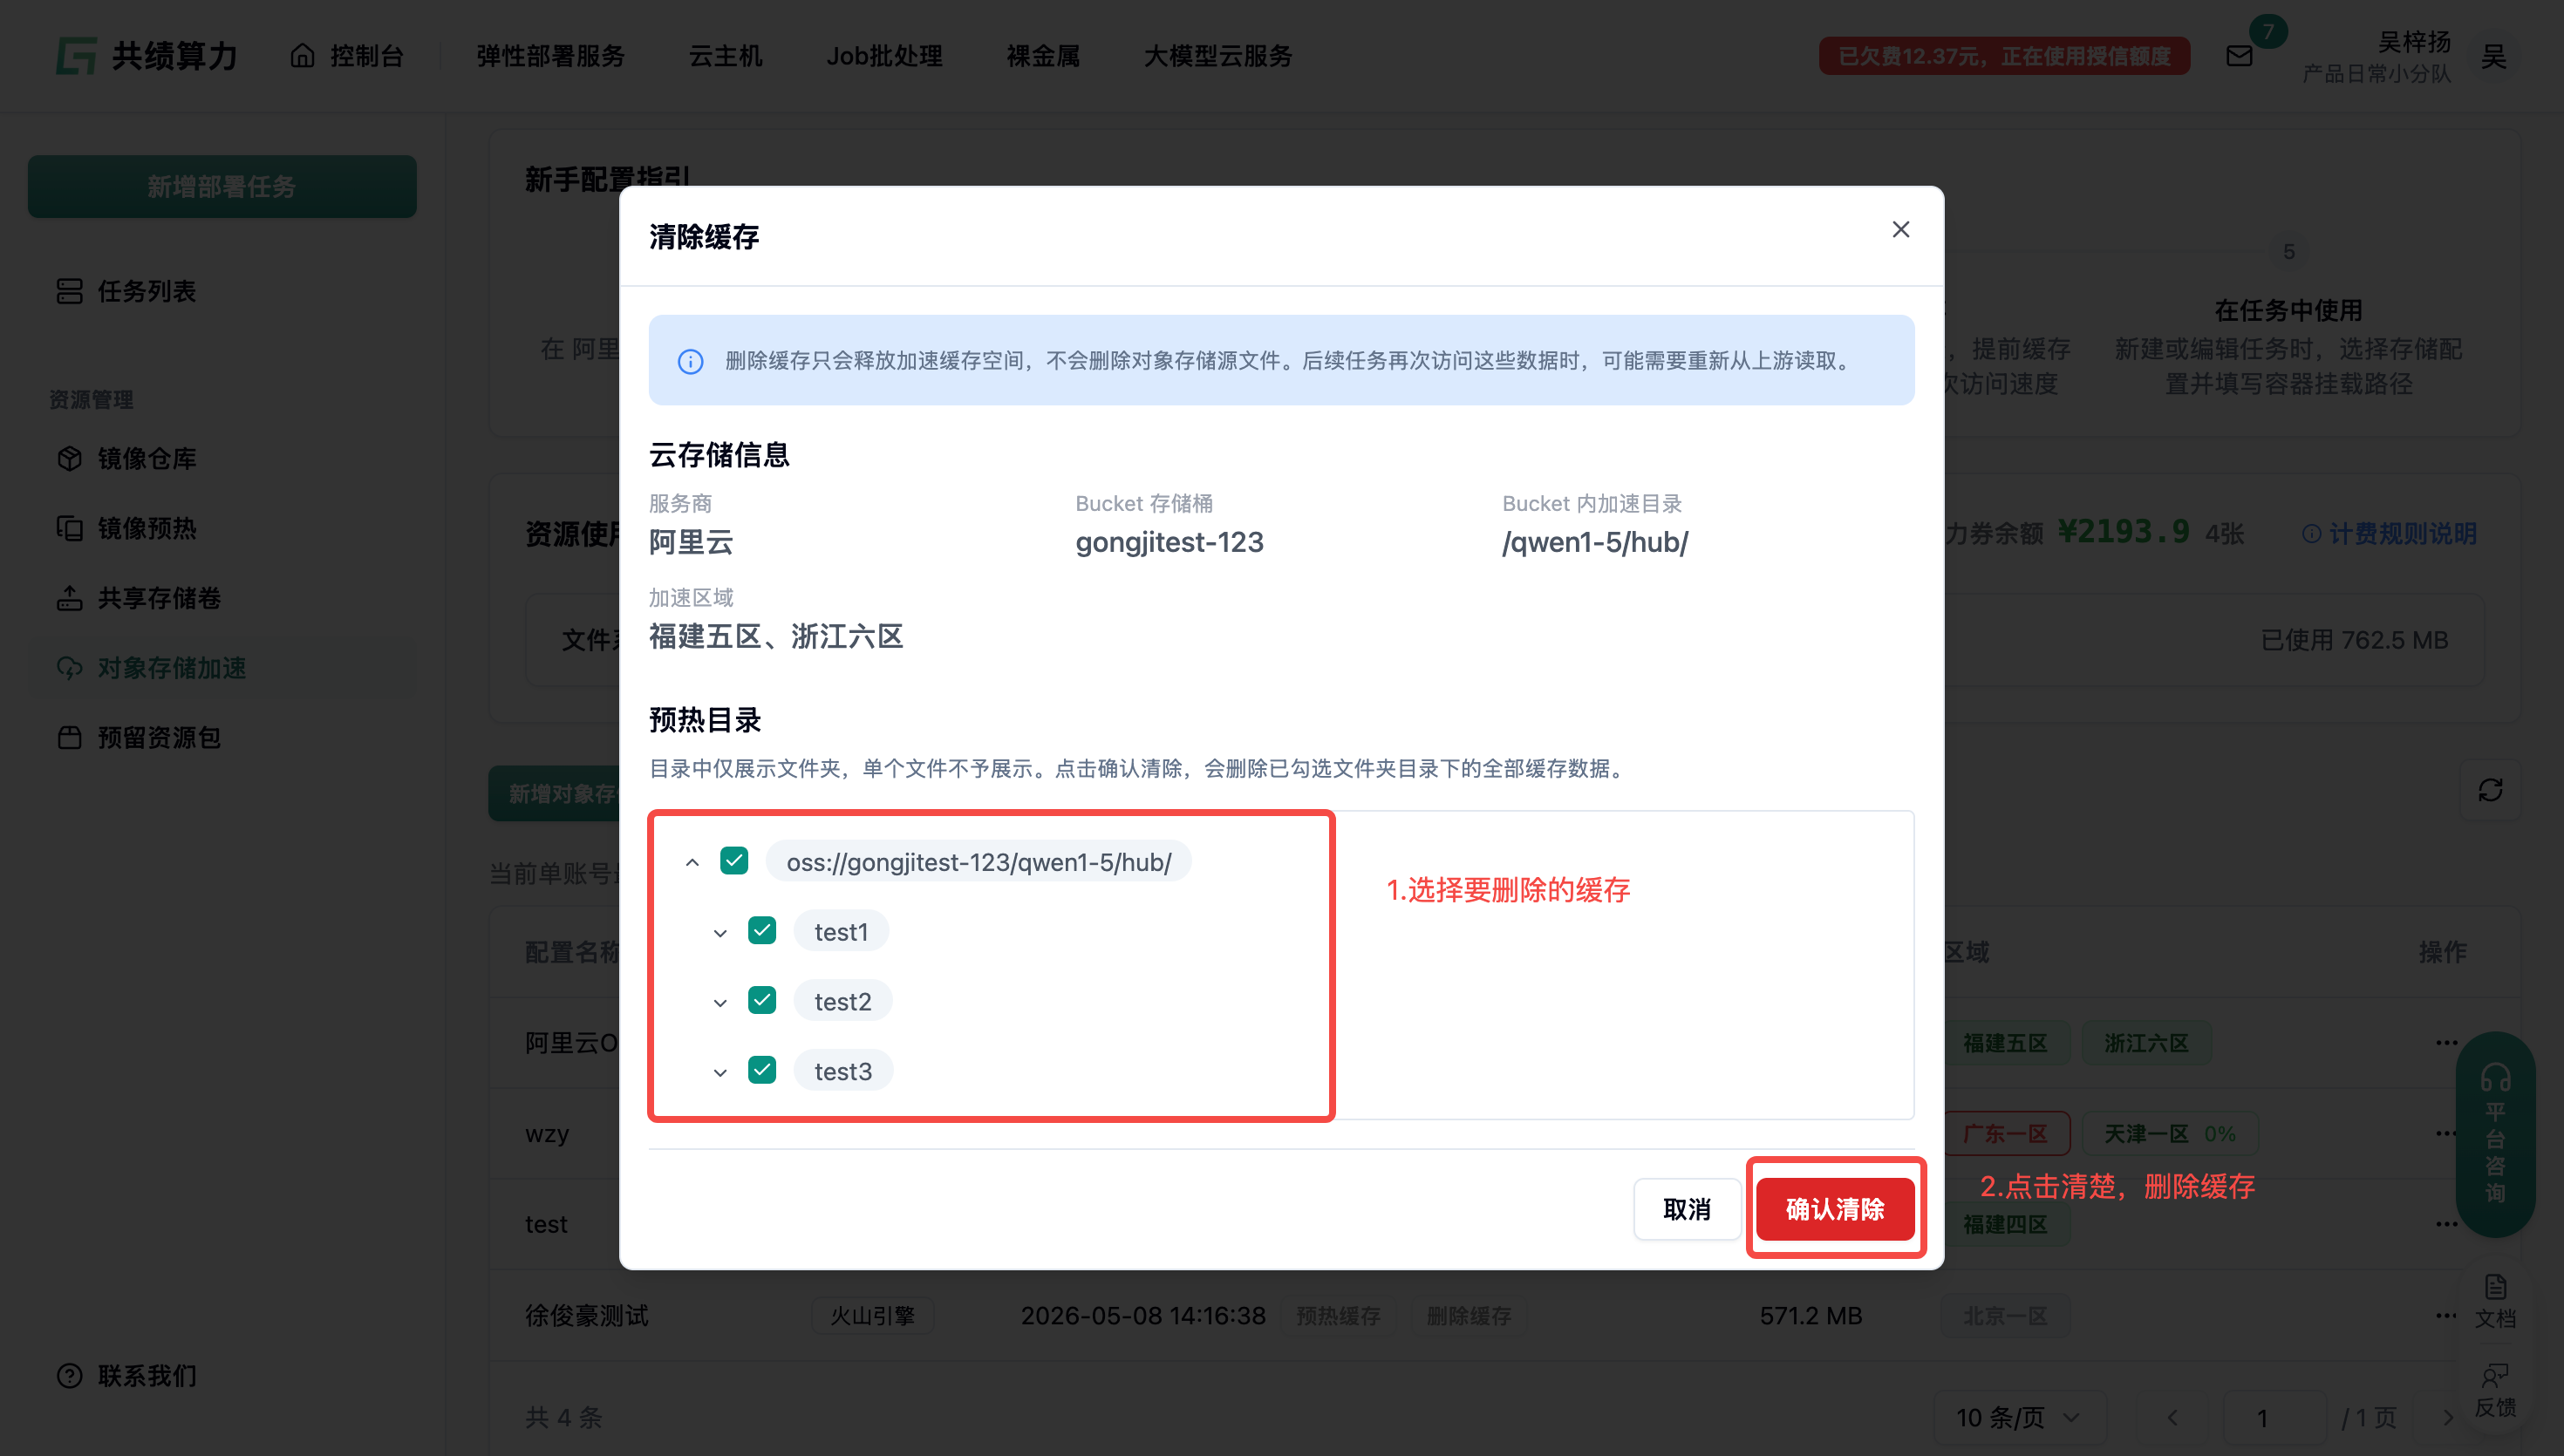Click the 对象存储加速 cloud icon

tap(69, 668)
